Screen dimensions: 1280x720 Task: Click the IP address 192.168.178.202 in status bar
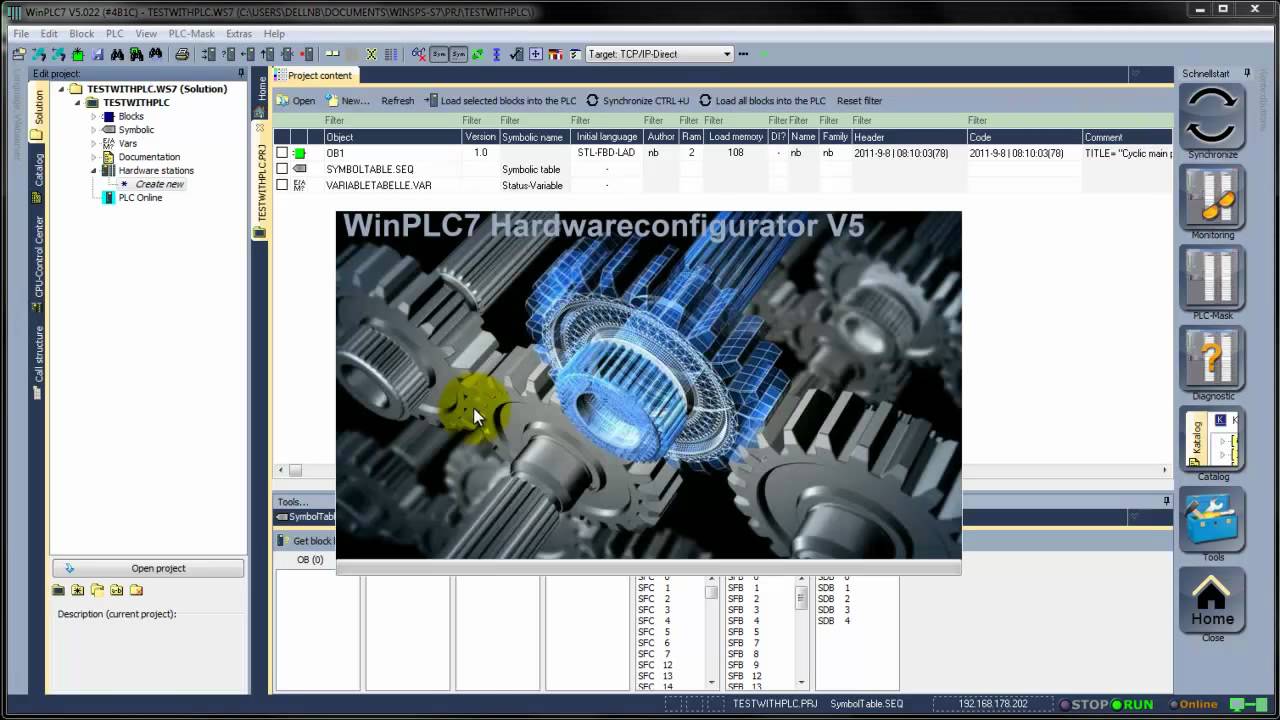tap(993, 704)
